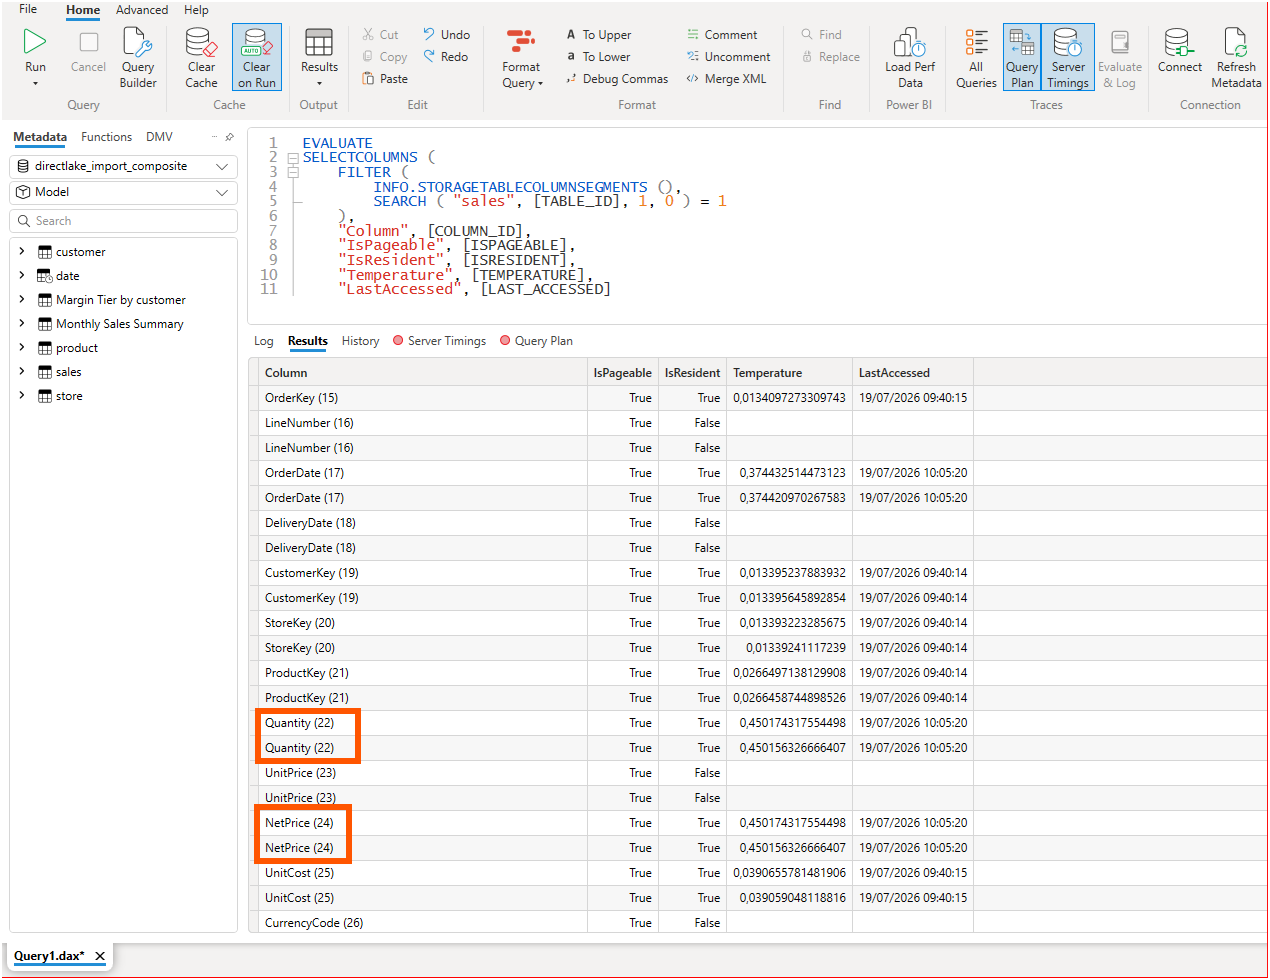Paste from clipboard
This screenshot has height=980, width=1270.
coord(385,79)
